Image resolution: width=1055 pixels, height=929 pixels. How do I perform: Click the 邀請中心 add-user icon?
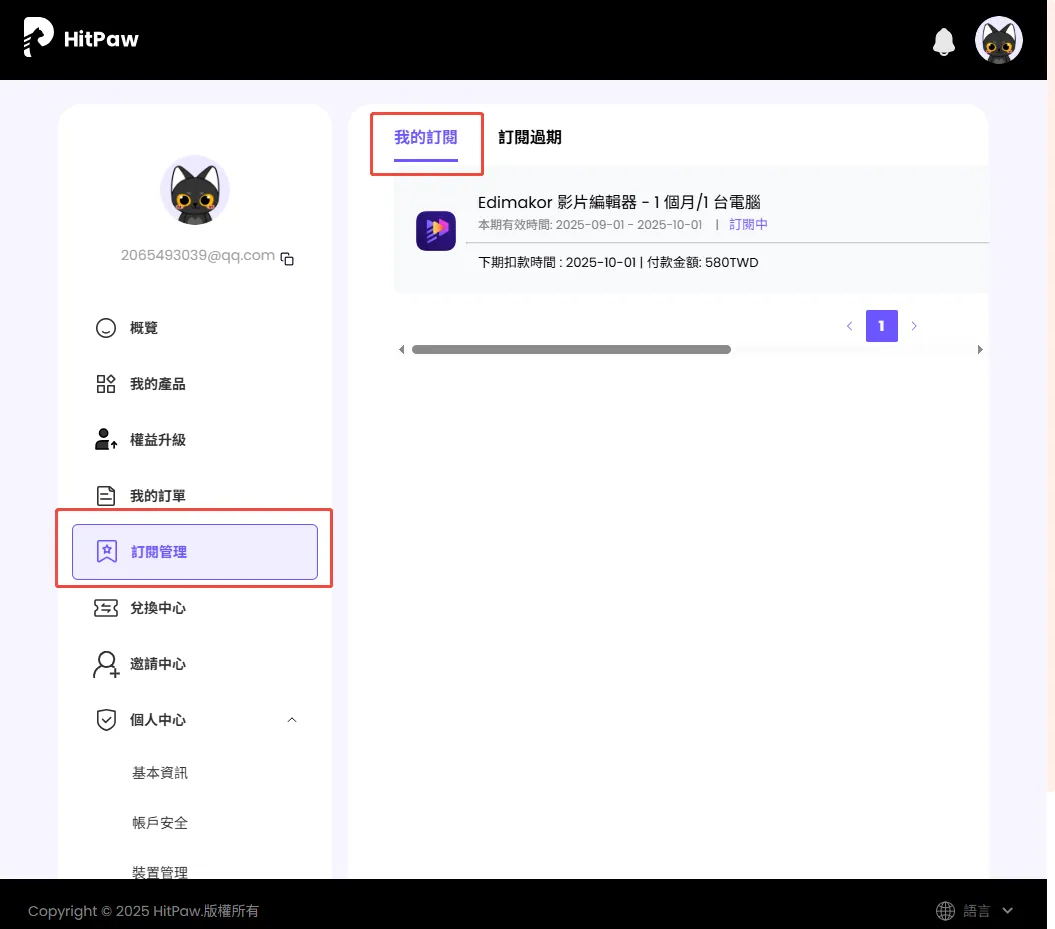(x=106, y=664)
